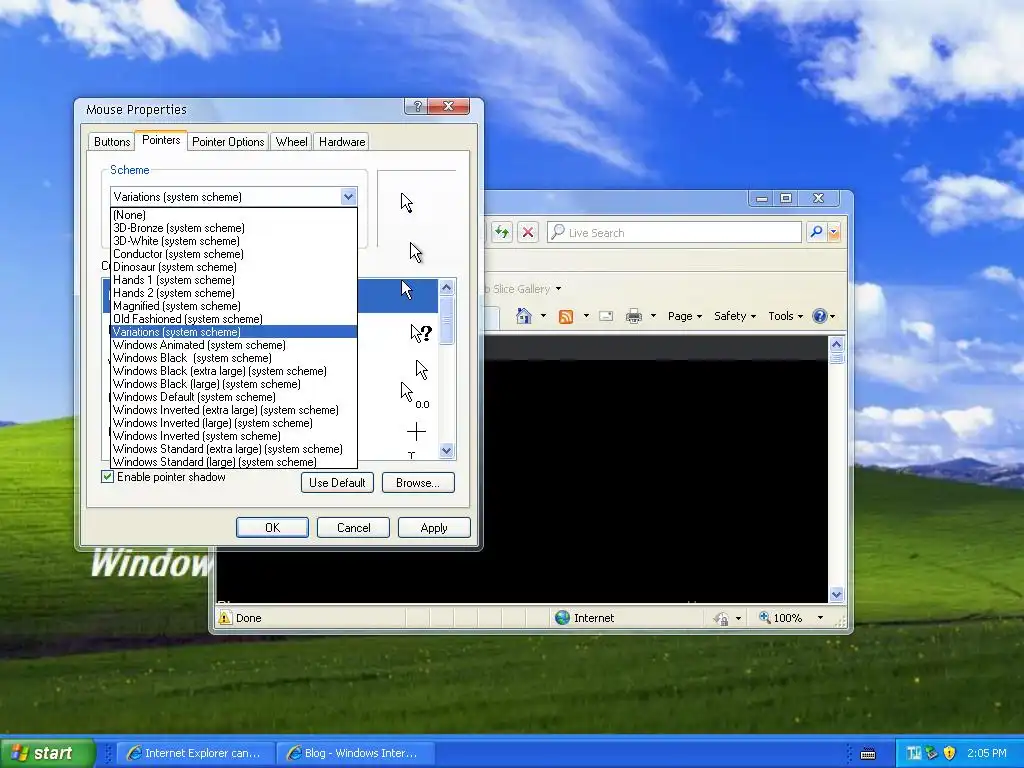This screenshot has height=768, width=1024.
Task: Select 3D-Bronze (system scheme)
Action: point(234,228)
